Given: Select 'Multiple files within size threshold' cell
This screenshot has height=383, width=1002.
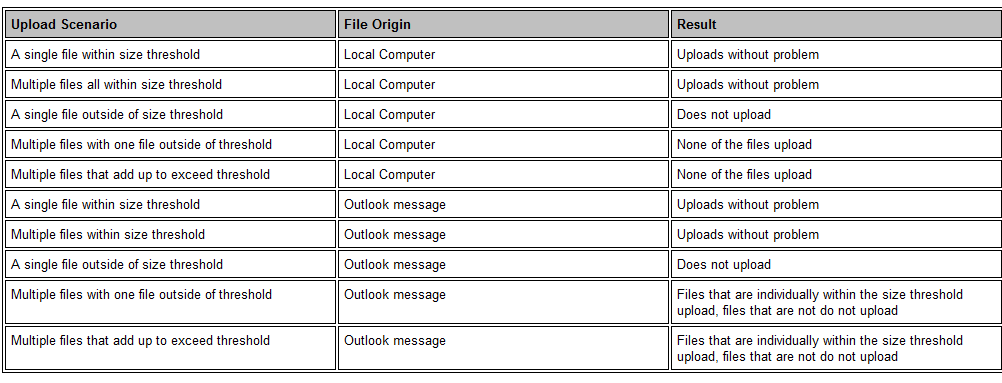Looking at the screenshot, I should [170, 235].
